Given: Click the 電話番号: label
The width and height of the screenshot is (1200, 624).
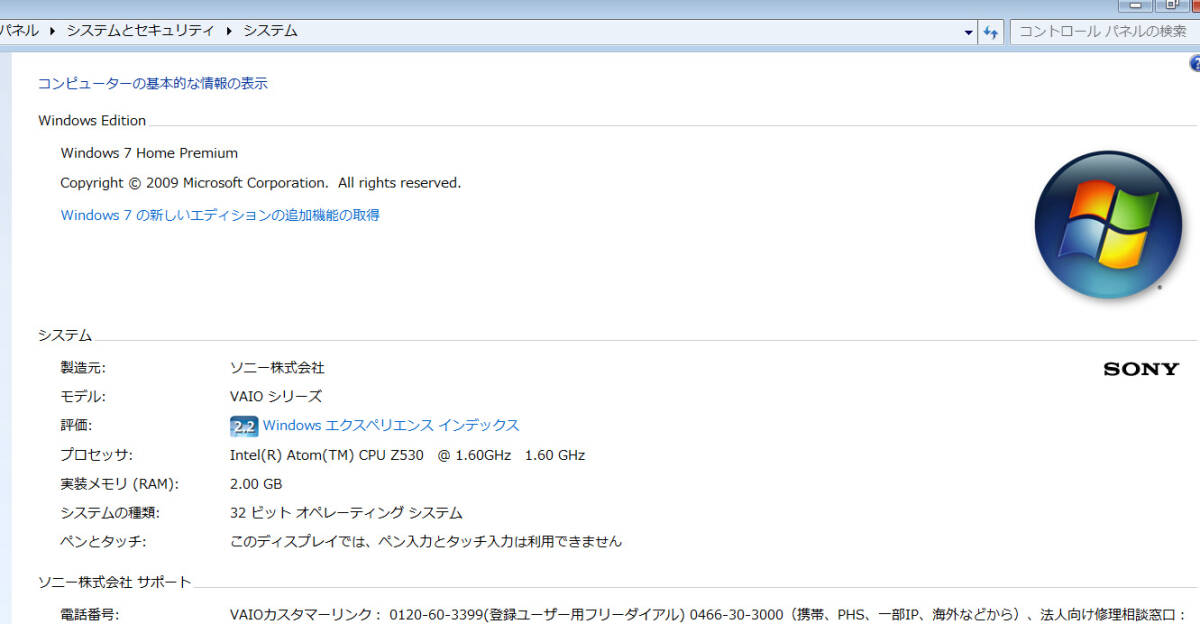Looking at the screenshot, I should 89,615.
